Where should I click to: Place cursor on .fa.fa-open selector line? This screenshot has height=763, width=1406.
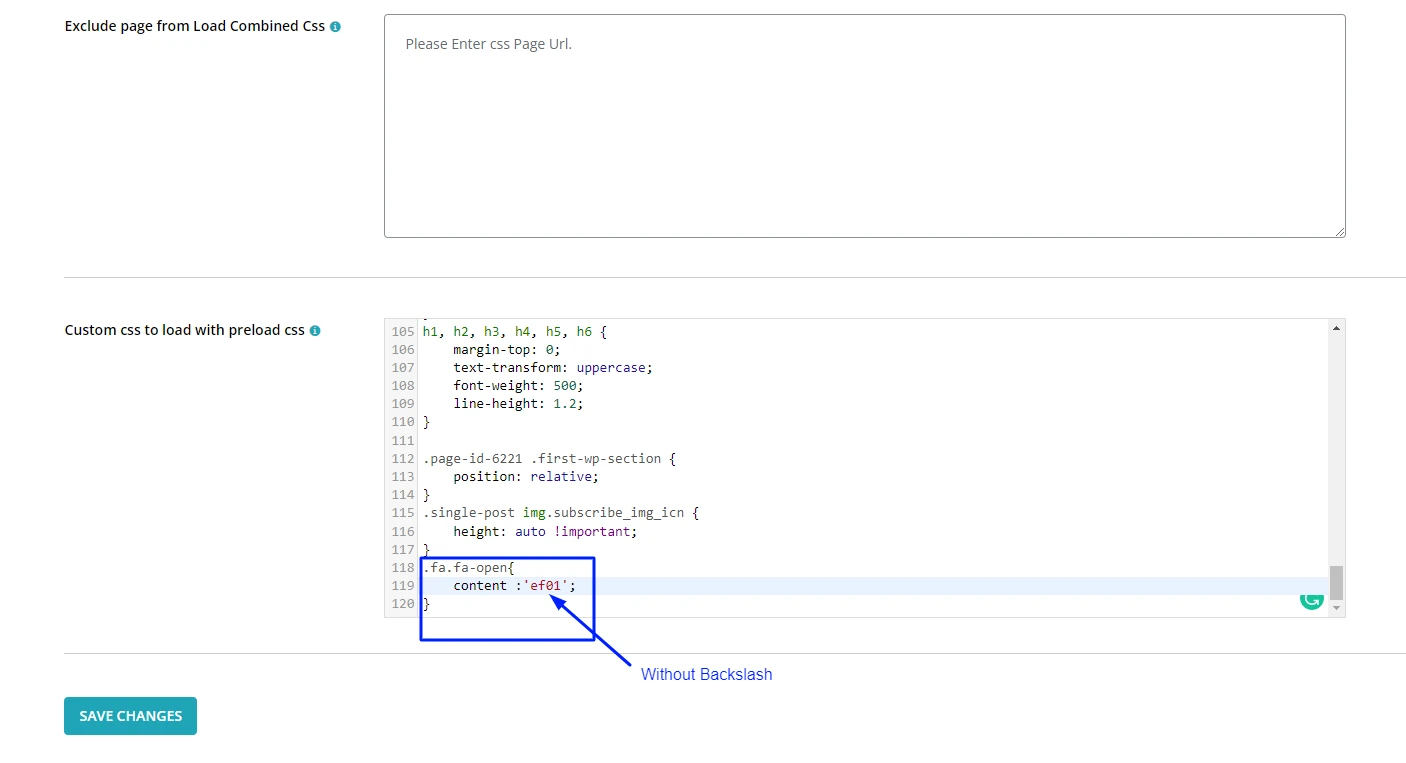pyautogui.click(x=468, y=568)
